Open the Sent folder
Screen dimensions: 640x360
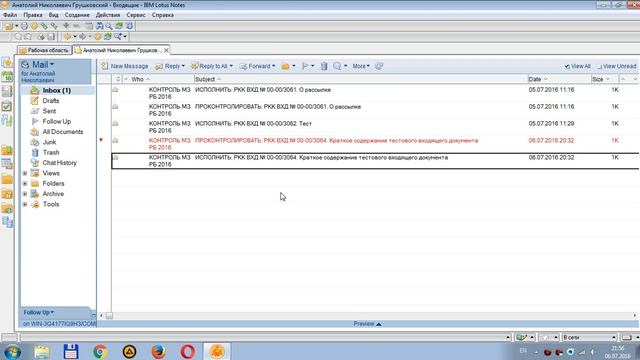(49, 111)
